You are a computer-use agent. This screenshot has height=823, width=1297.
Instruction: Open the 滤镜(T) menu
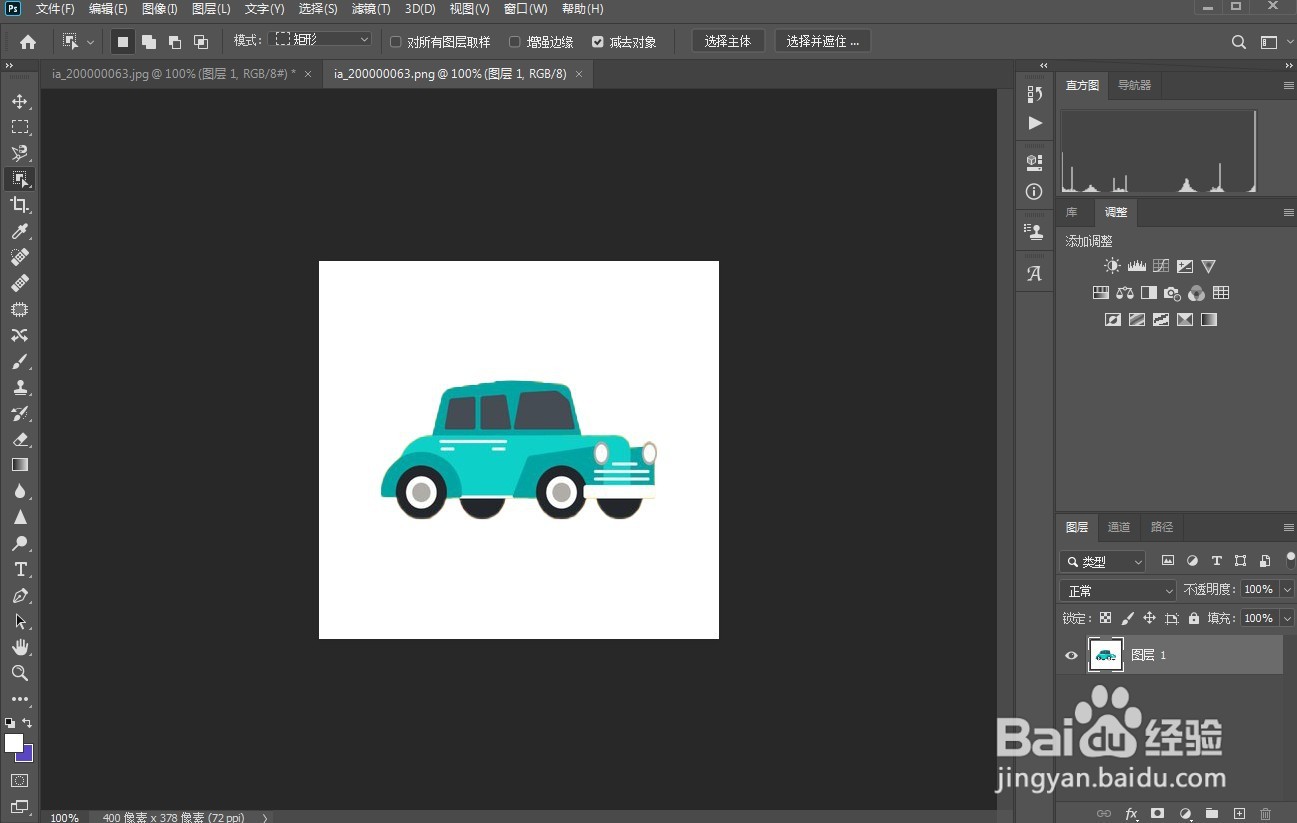(x=371, y=9)
